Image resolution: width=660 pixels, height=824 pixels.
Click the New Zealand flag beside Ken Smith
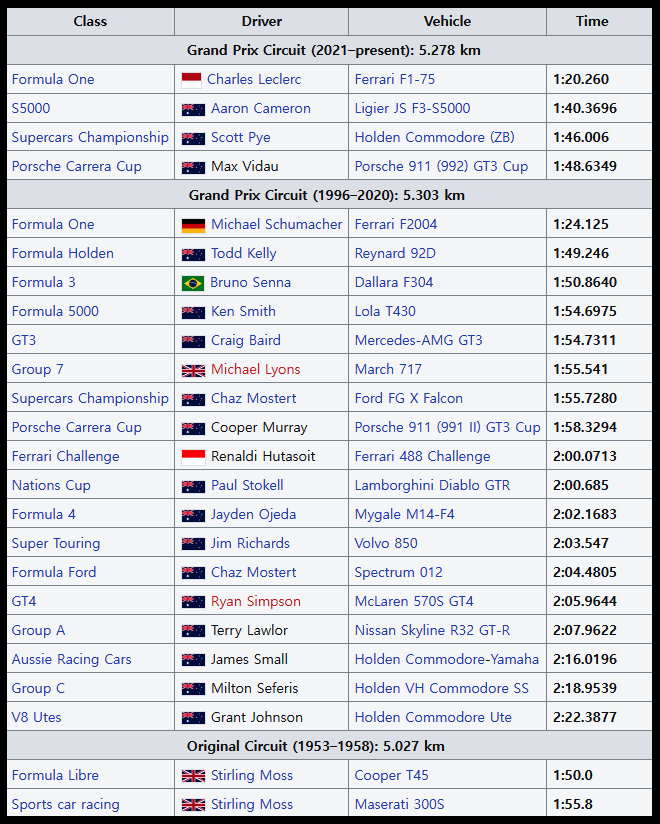tap(193, 313)
